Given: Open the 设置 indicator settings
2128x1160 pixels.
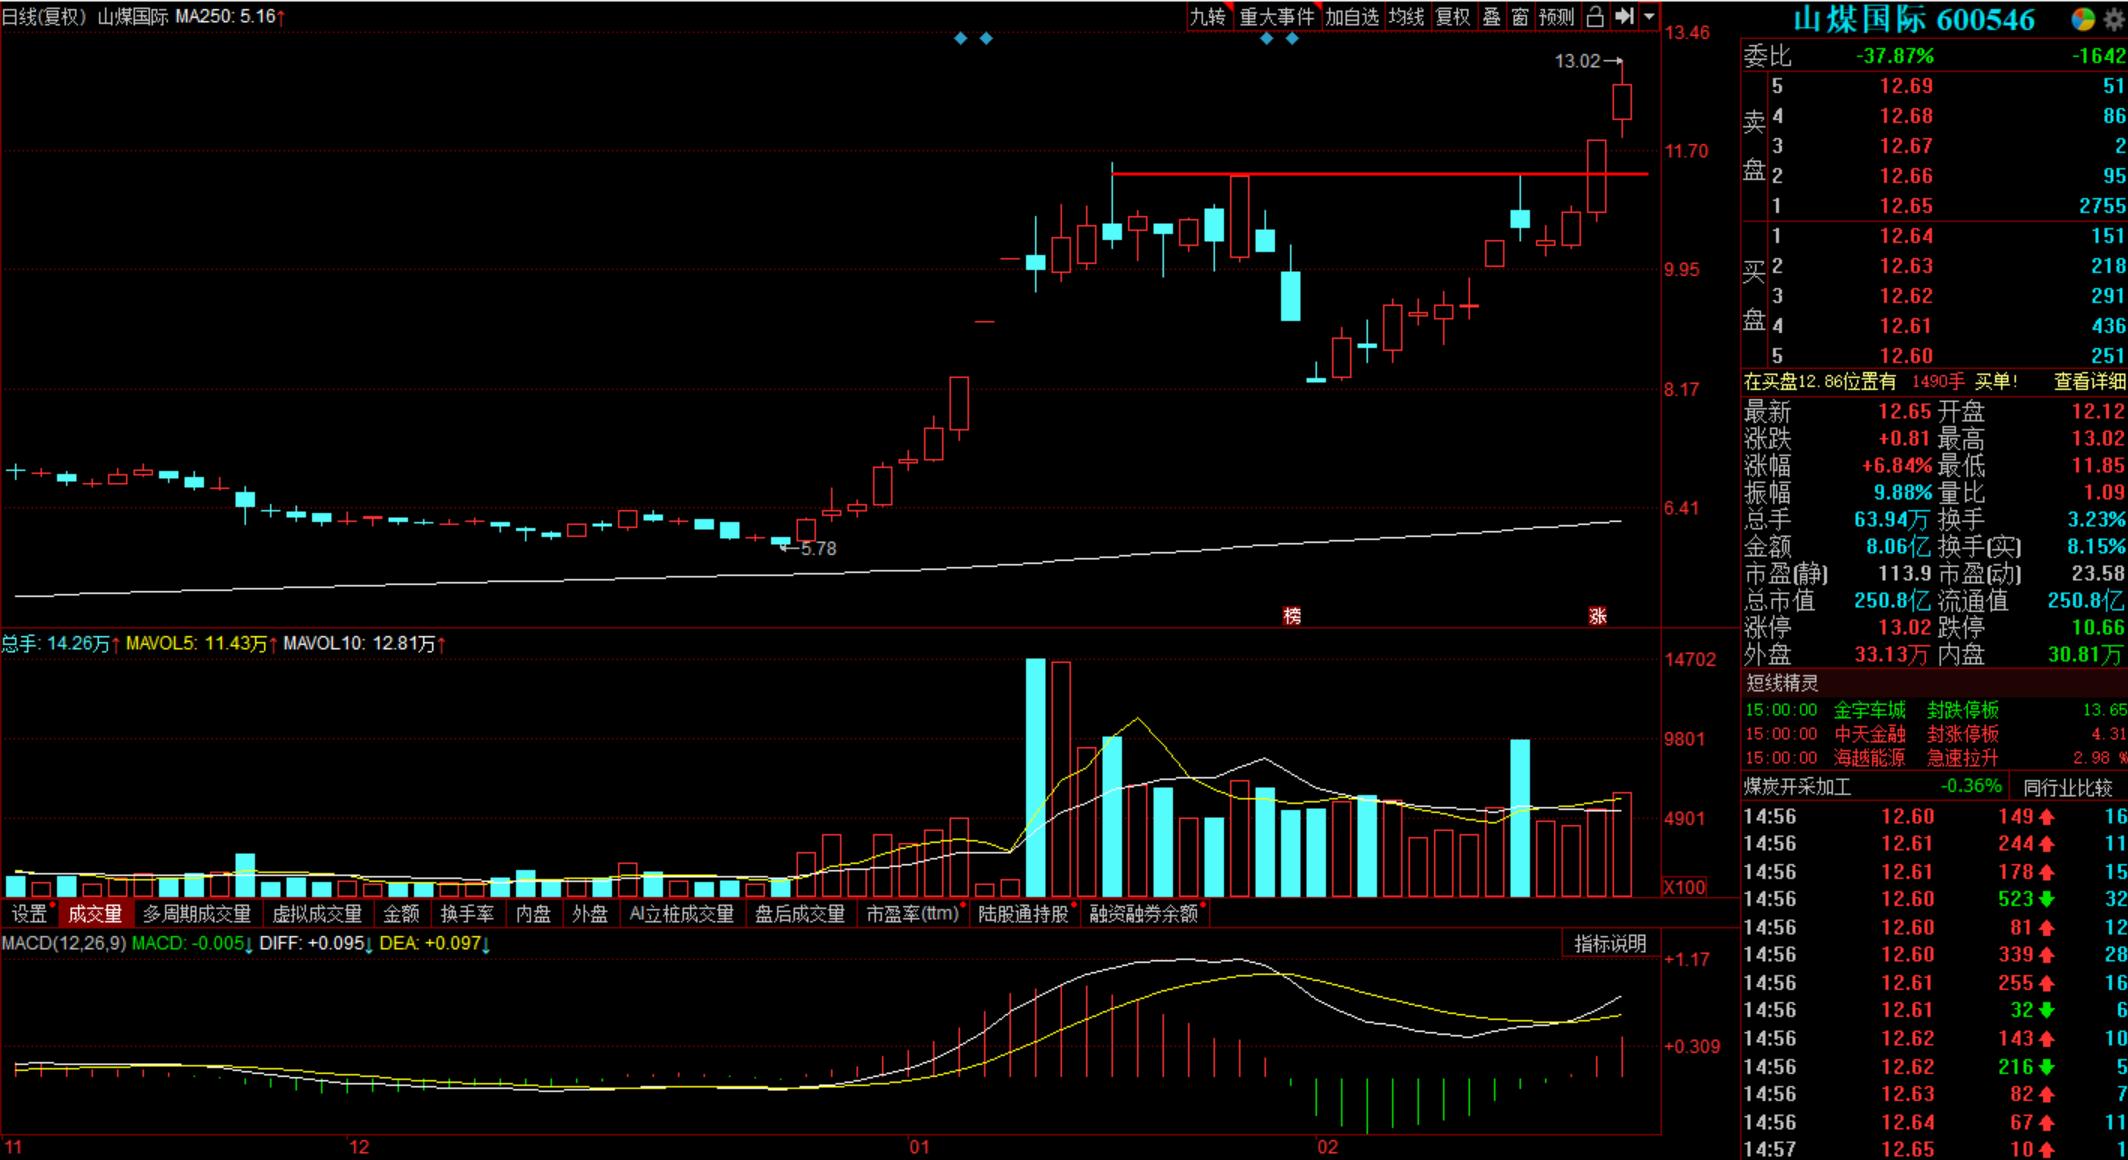Looking at the screenshot, I should point(29,914).
